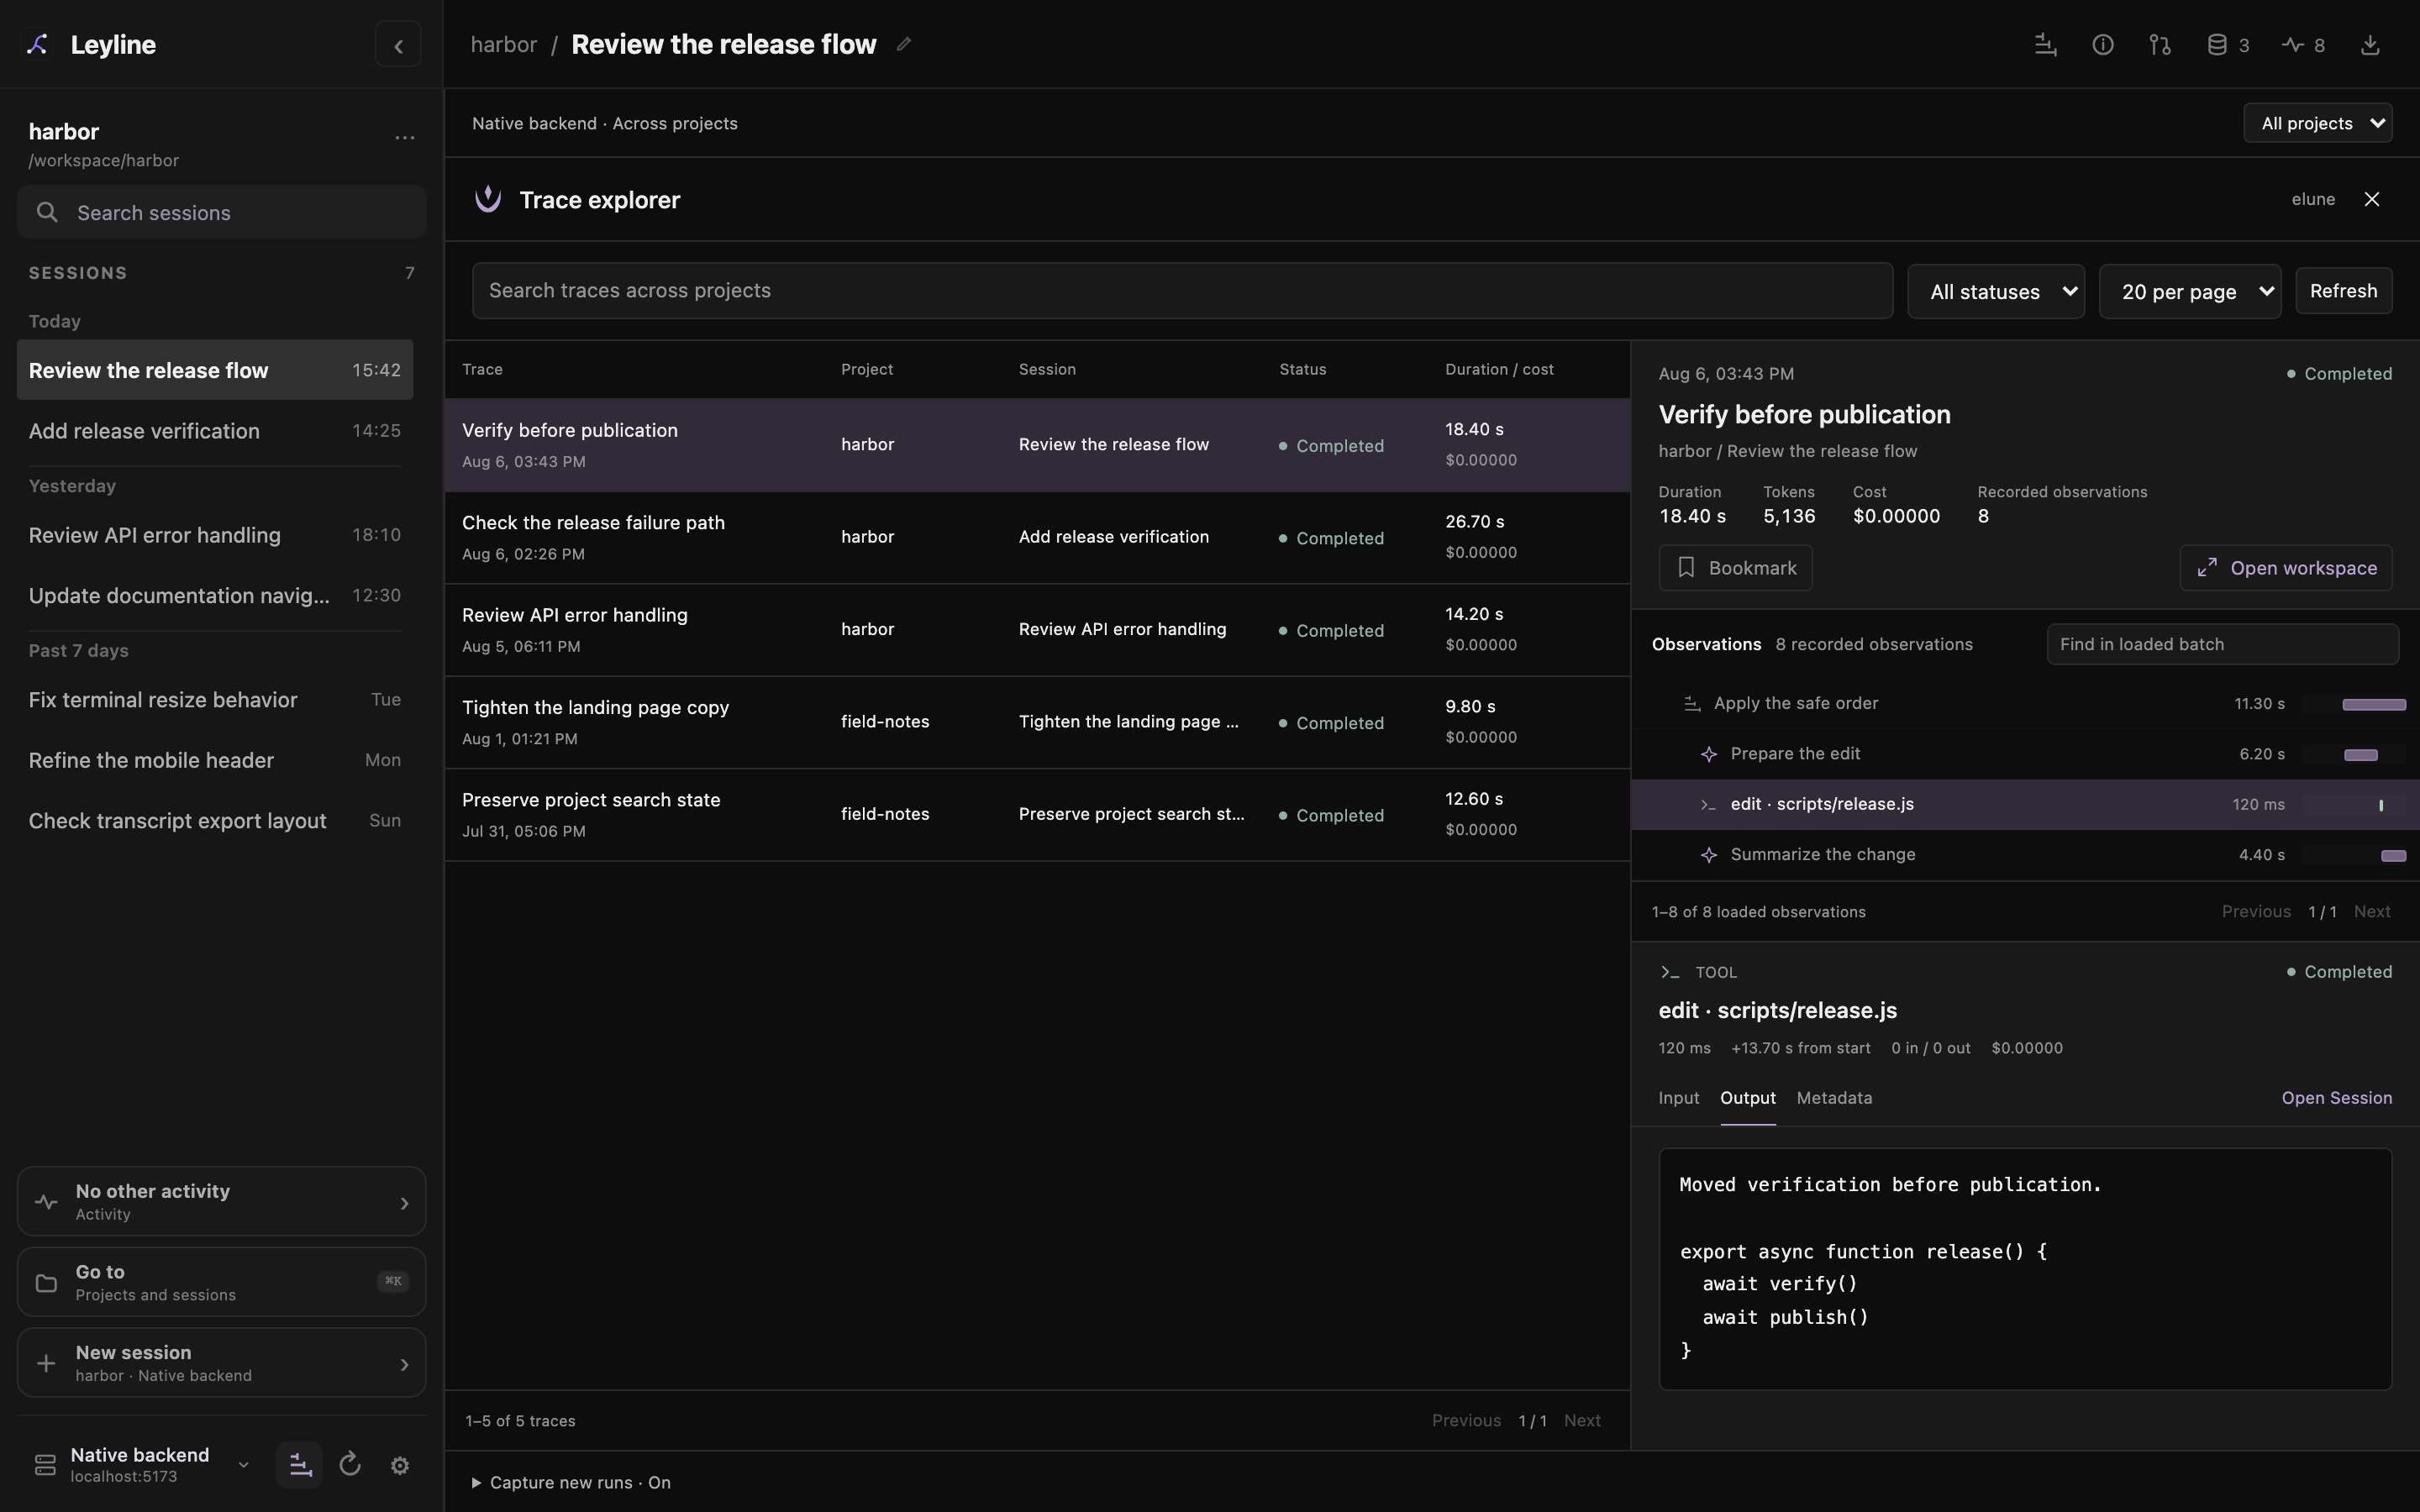Expand the New session card
Image resolution: width=2420 pixels, height=1512 pixels.
(221, 1362)
